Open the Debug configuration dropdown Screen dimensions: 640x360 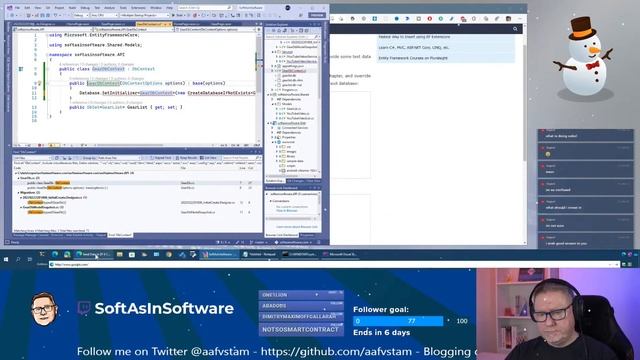pyautogui.click(x=81, y=15)
